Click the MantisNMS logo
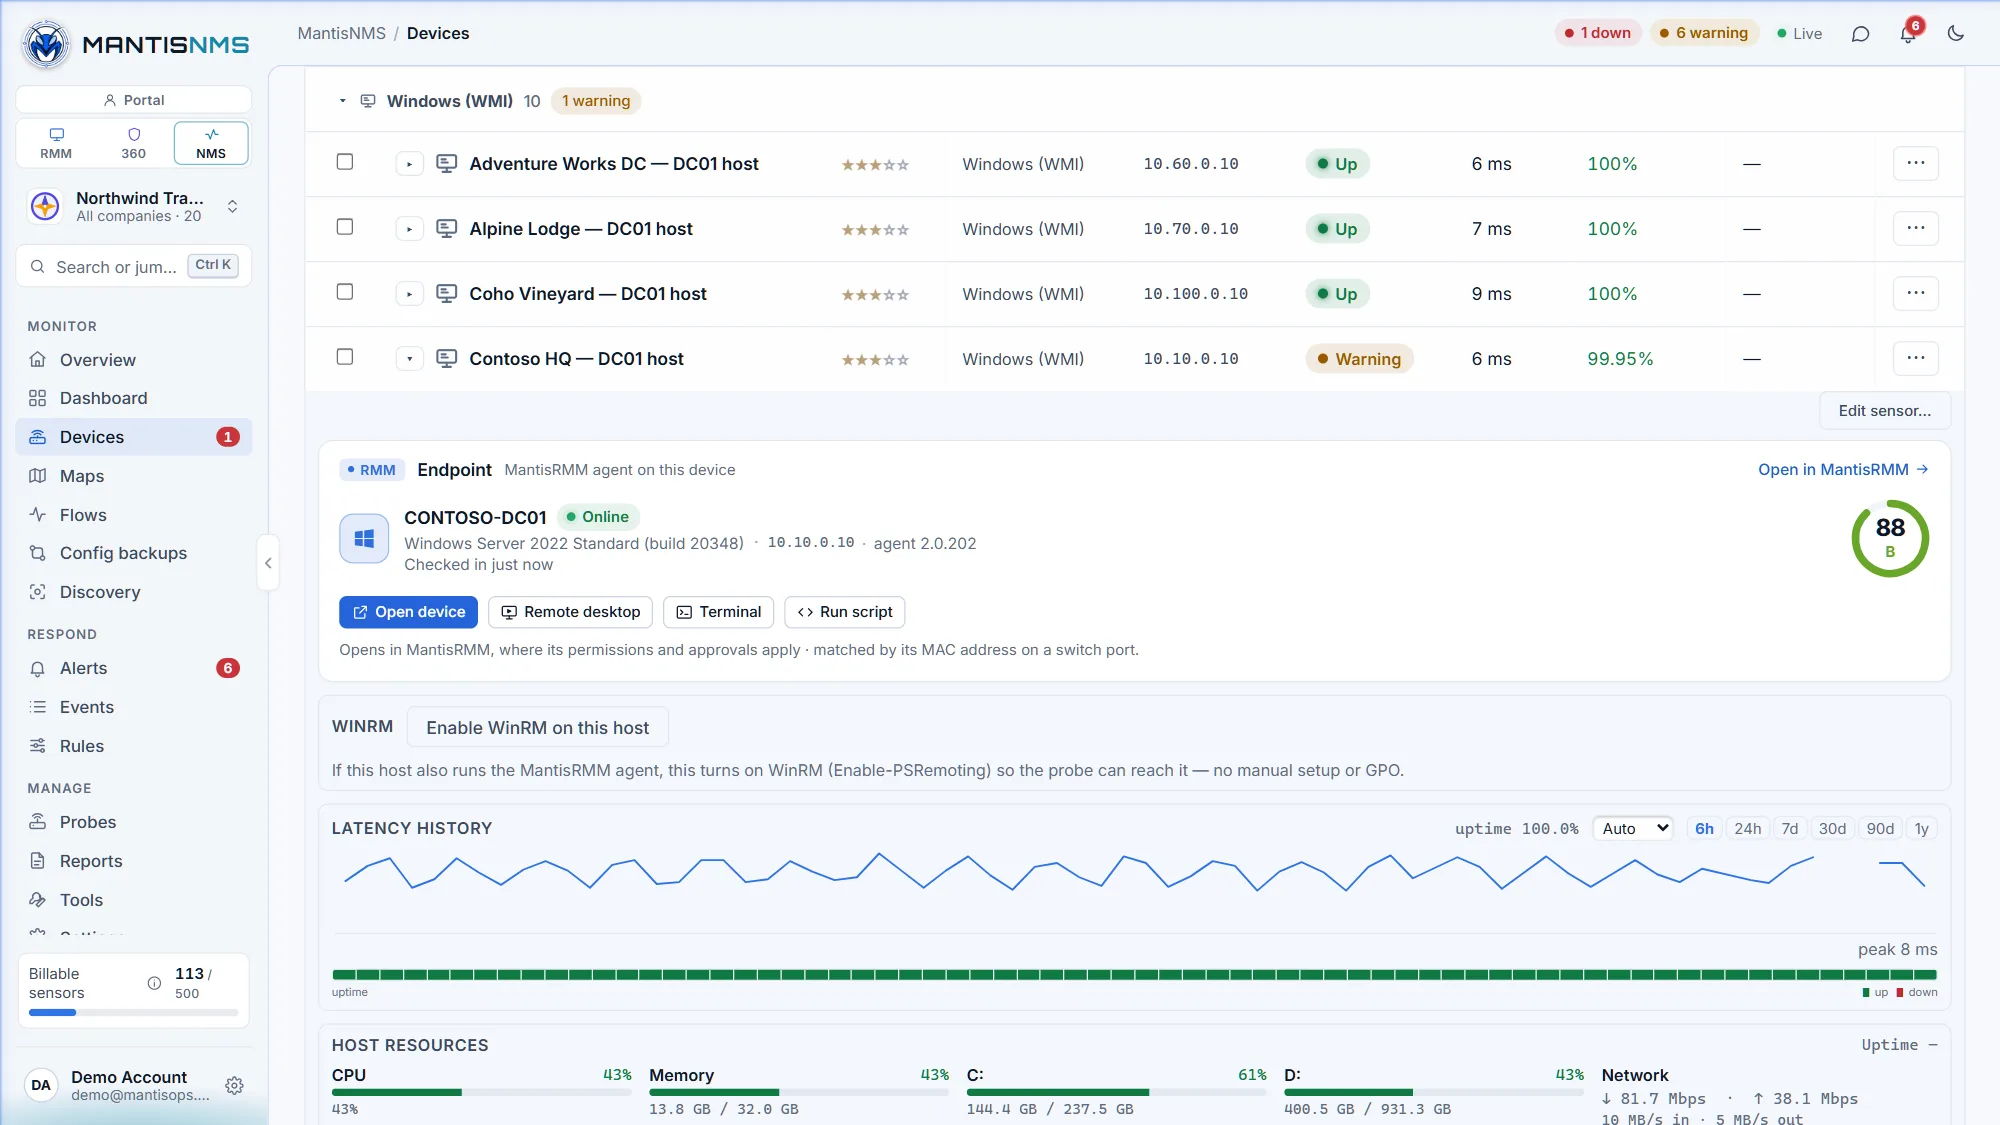 coord(136,44)
